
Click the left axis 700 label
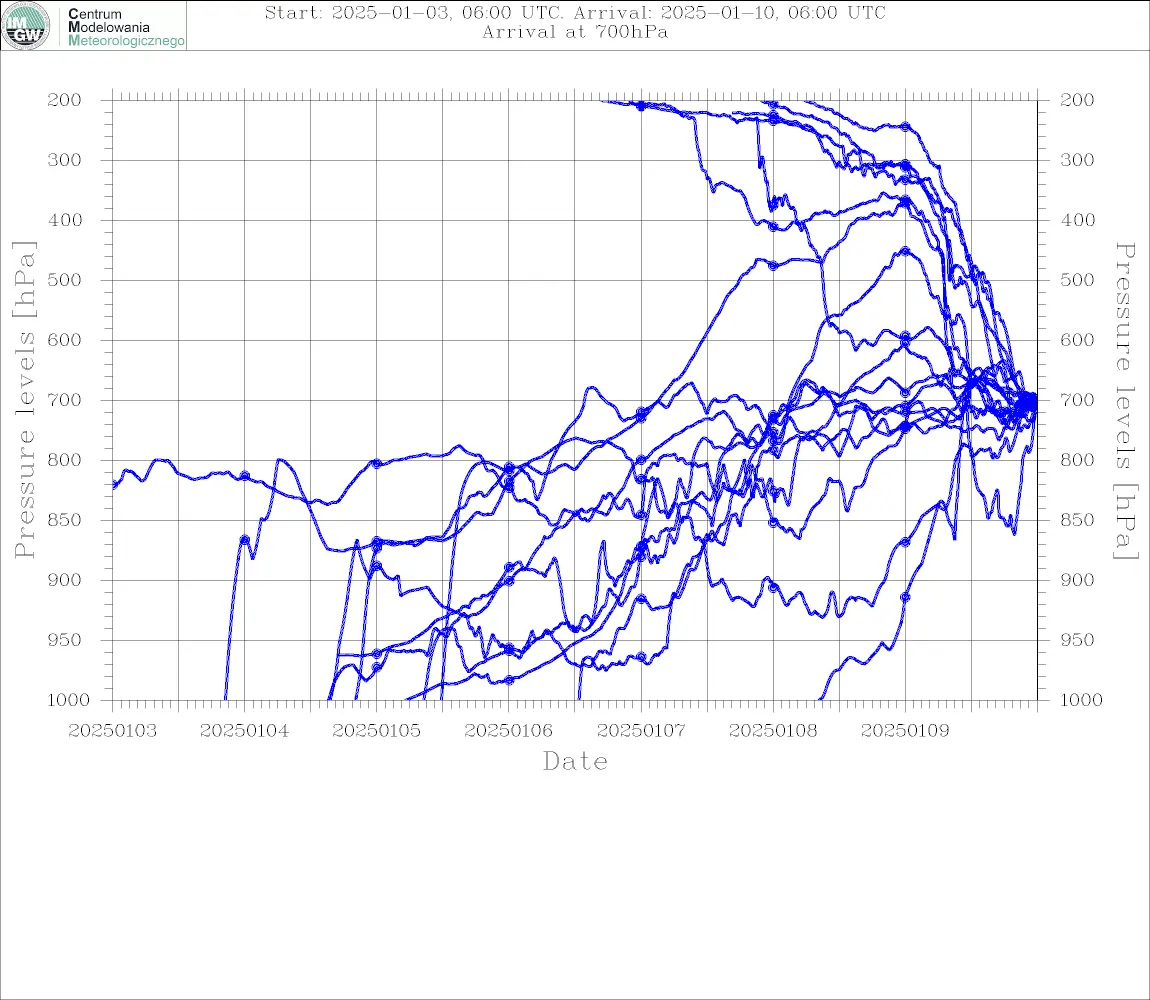click(65, 401)
